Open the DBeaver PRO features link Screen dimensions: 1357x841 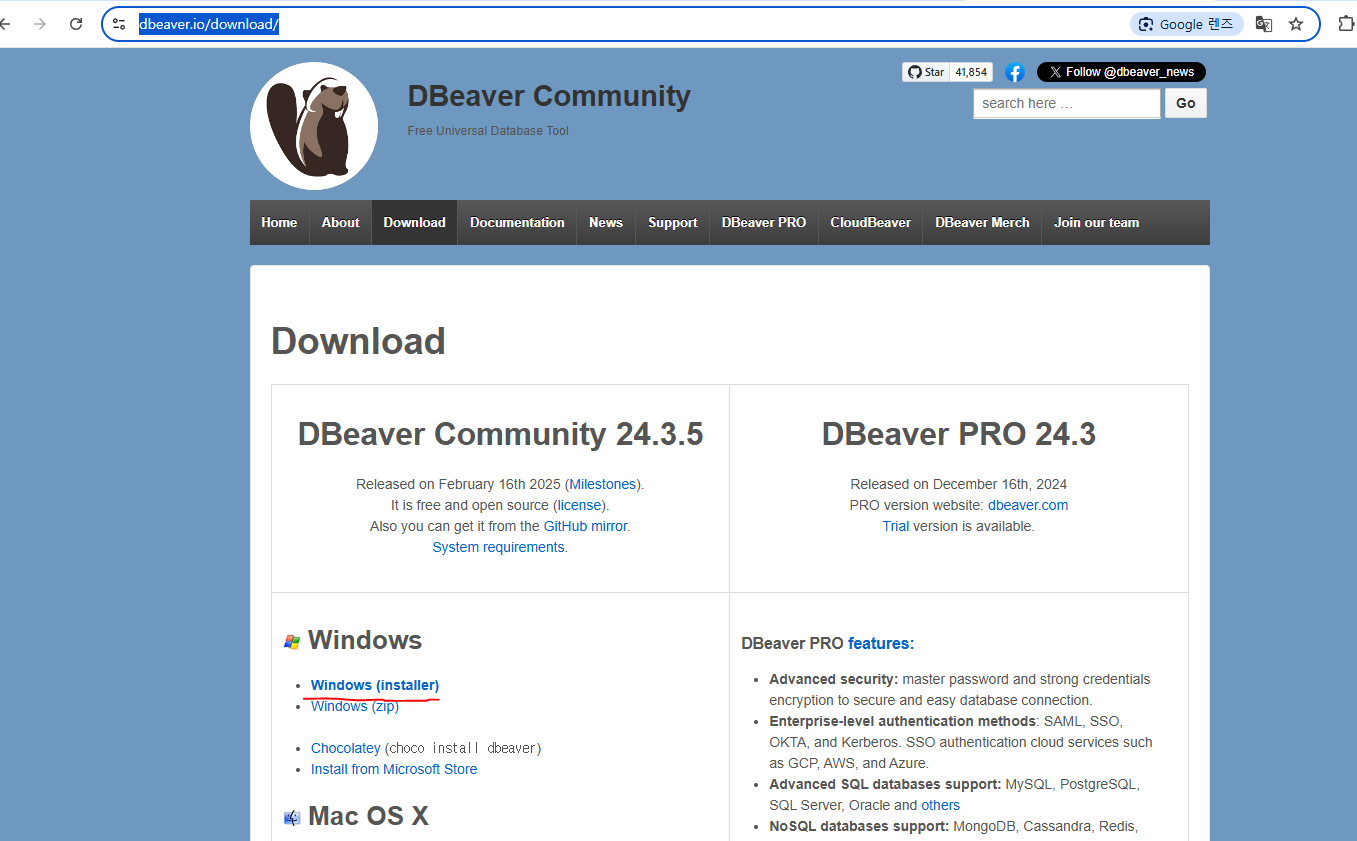[881, 644]
